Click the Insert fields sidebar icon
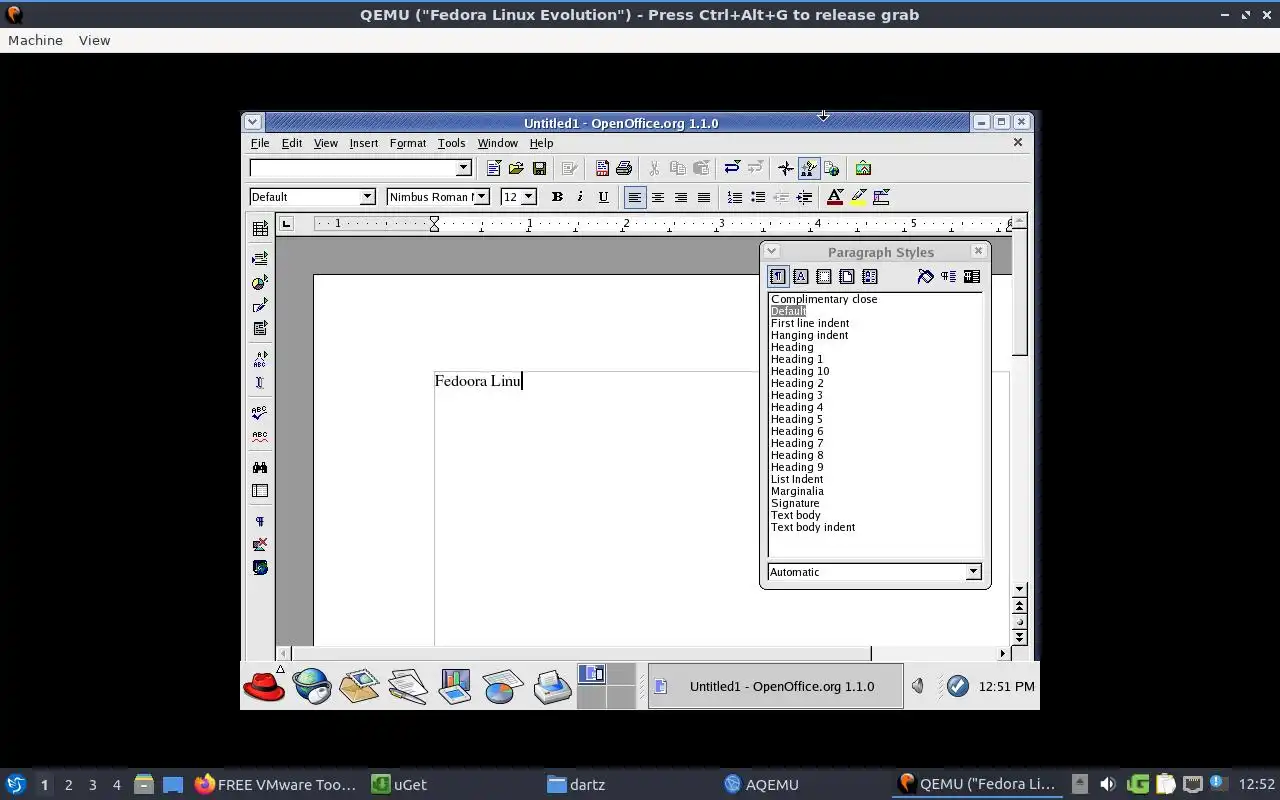 tap(260, 259)
